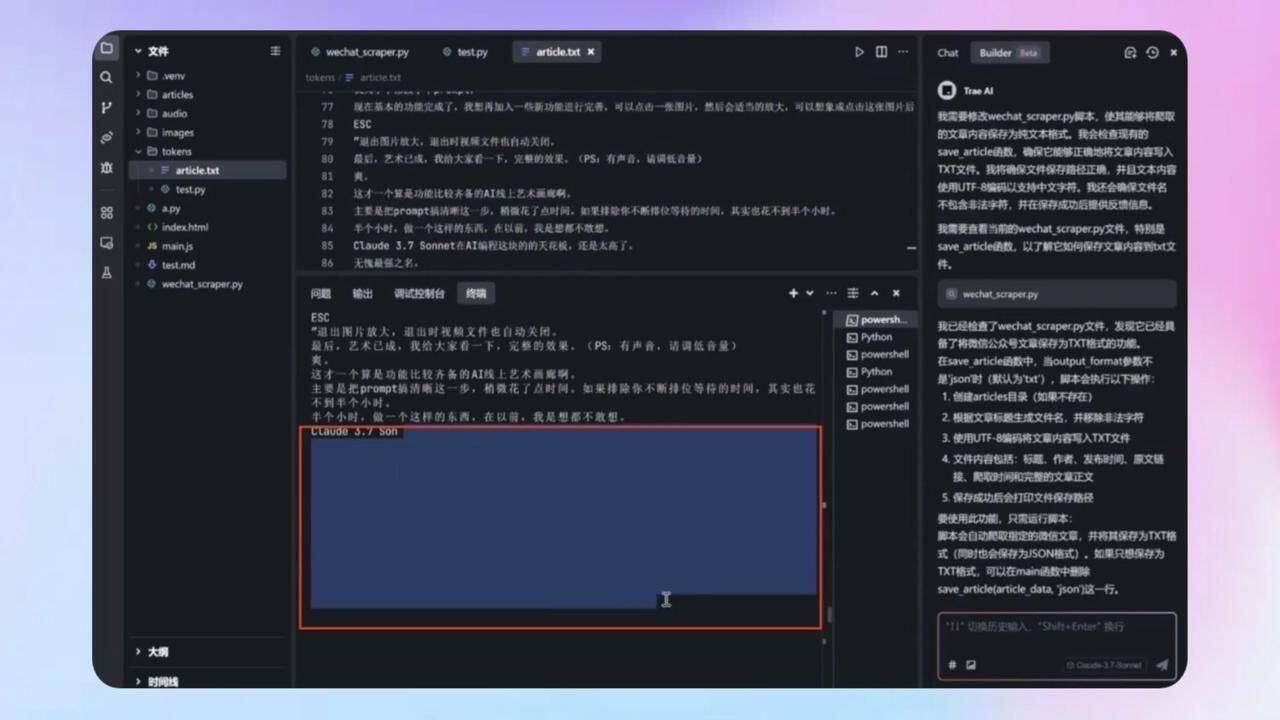Click the Run file play icon
The height and width of the screenshot is (720, 1280).
(859, 52)
